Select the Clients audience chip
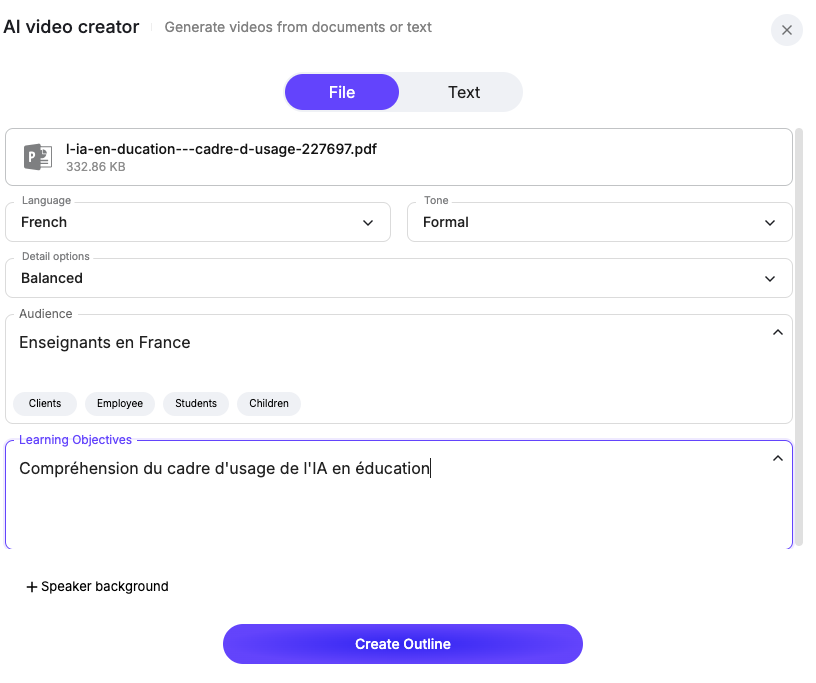The image size is (816, 683). tap(45, 404)
